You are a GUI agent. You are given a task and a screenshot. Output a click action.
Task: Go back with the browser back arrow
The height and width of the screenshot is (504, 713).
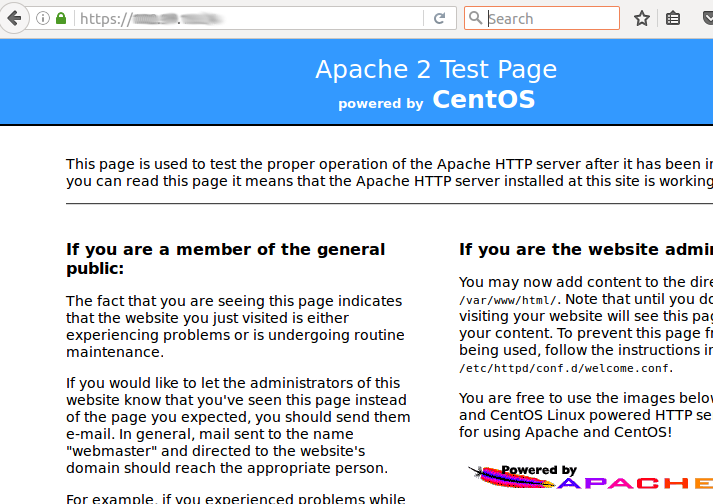click(x=15, y=19)
